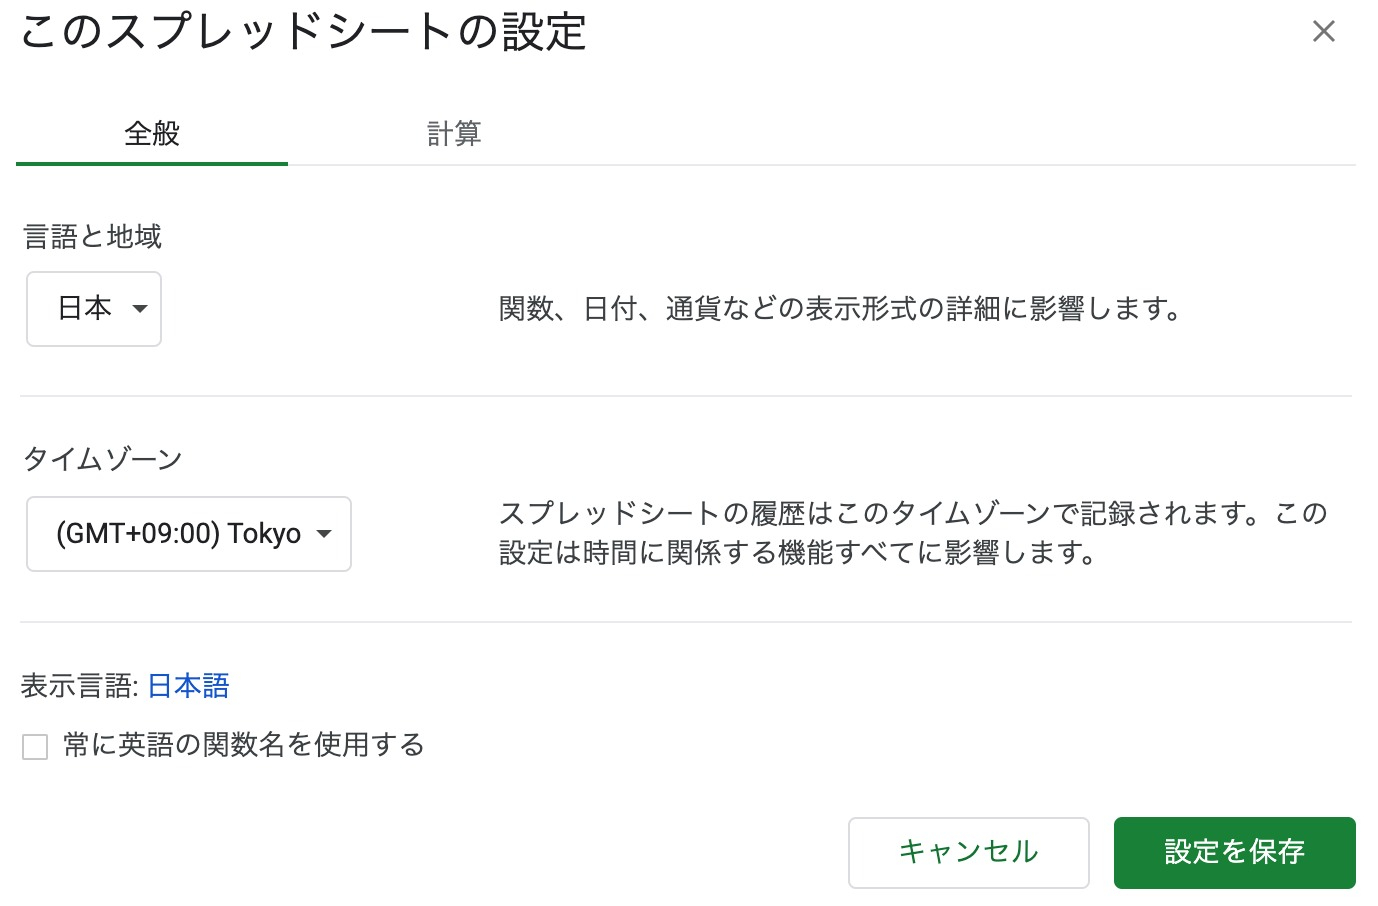Change timezone from (GMT+09:00) Tokyo

(188, 534)
